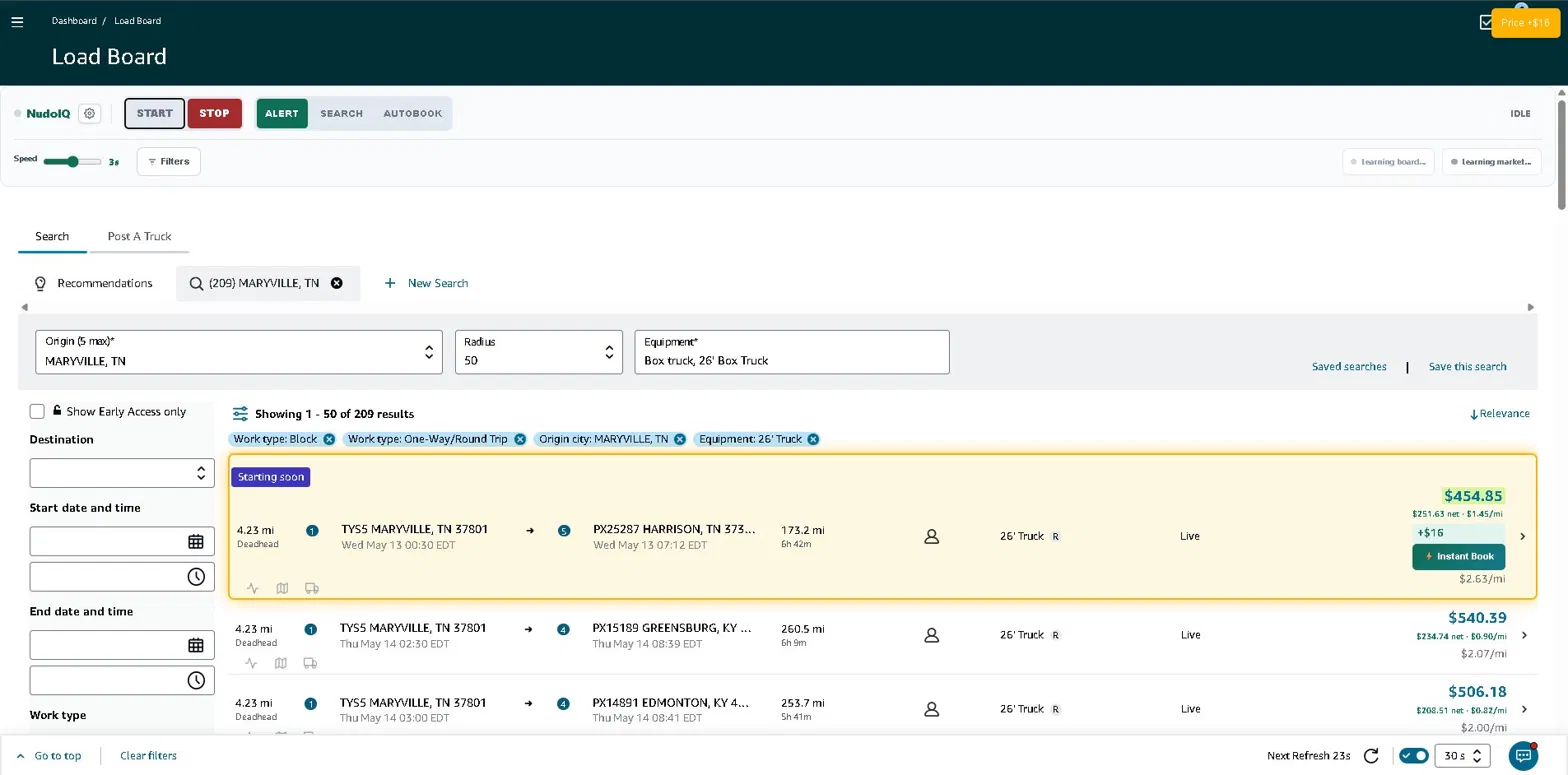Remove One-Way/Round Trip filter chip

point(520,439)
